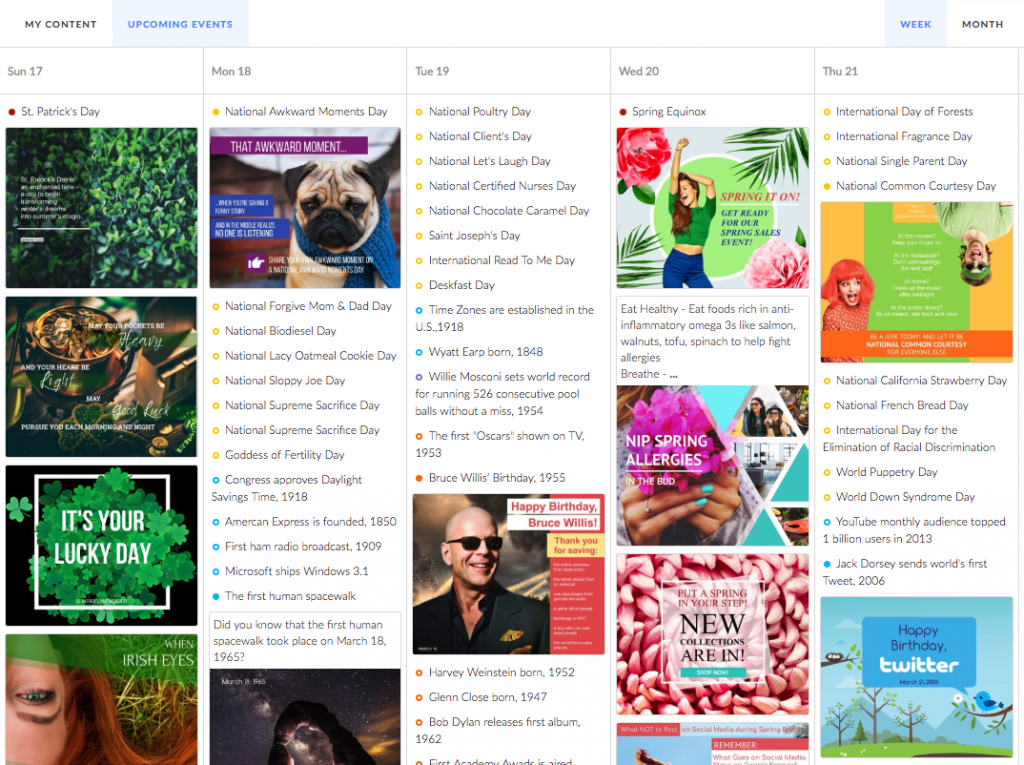This screenshot has width=1024, height=765.
Task: Click the 'When Irish Eyes' image
Action: pyautogui.click(x=101, y=699)
